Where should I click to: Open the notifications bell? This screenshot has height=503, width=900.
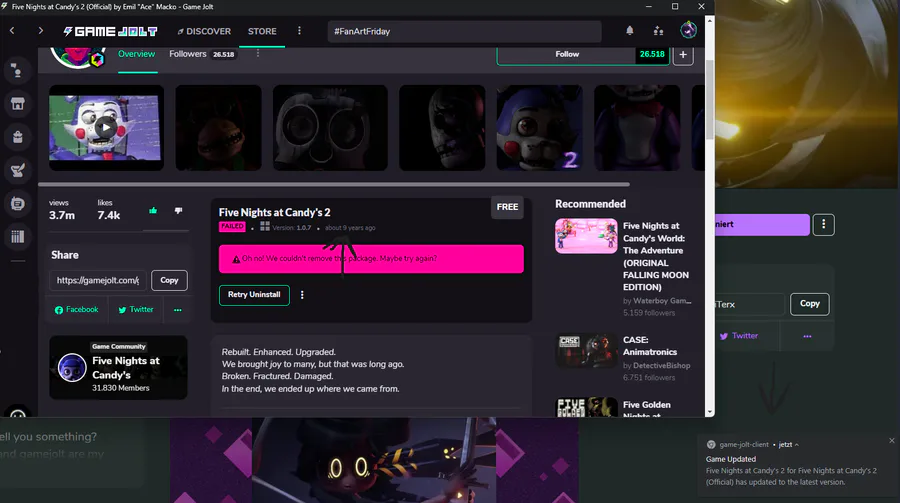tap(630, 31)
